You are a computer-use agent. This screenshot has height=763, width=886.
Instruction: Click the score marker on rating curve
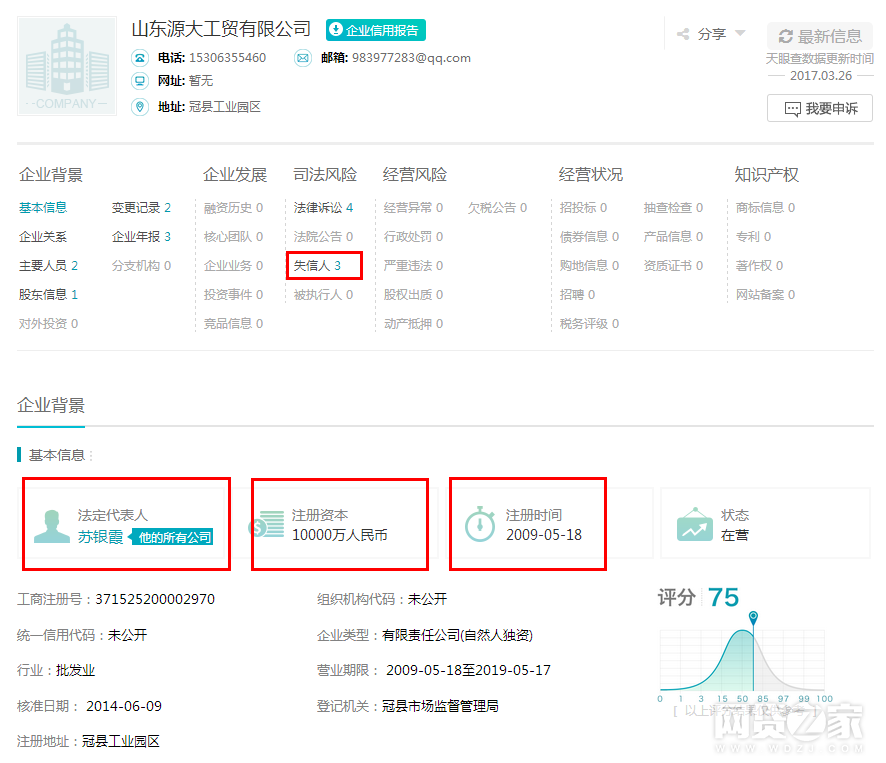click(x=753, y=616)
